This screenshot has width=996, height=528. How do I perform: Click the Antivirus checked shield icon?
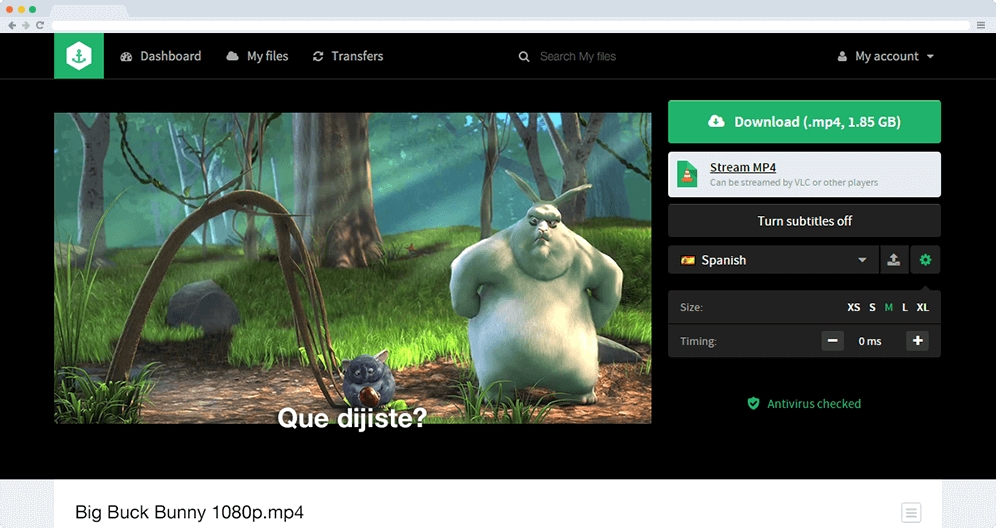tap(753, 403)
